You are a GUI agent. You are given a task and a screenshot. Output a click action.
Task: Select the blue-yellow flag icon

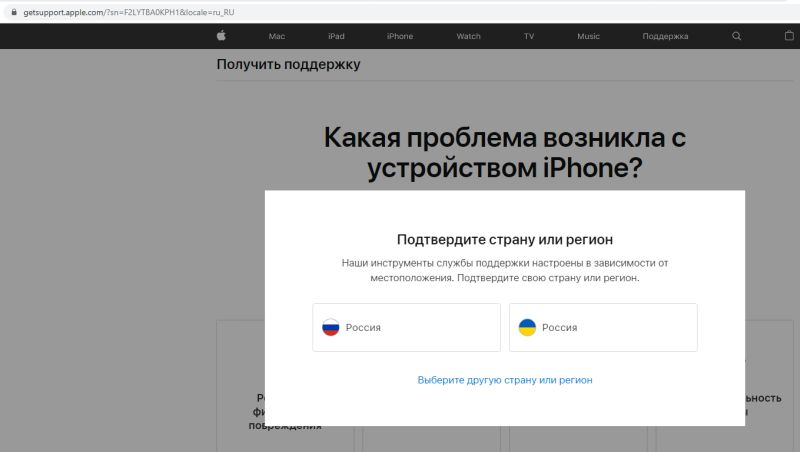pos(527,328)
